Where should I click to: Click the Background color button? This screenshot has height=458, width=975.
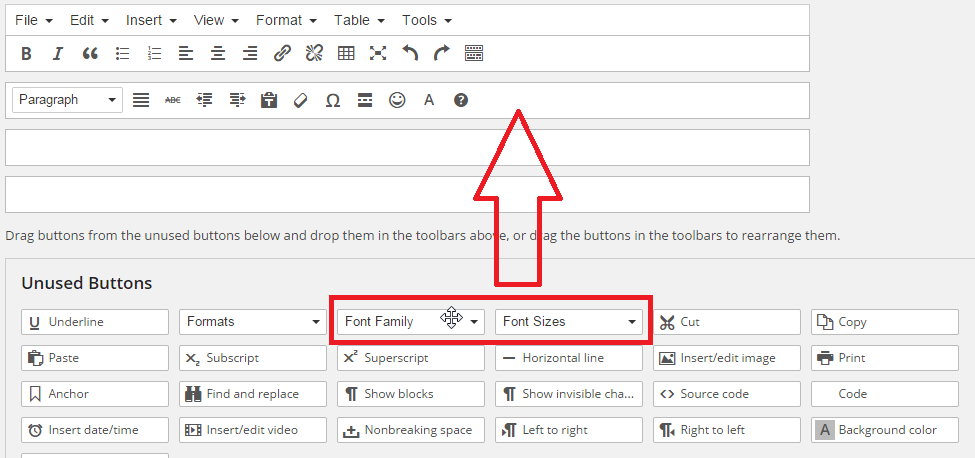click(885, 430)
